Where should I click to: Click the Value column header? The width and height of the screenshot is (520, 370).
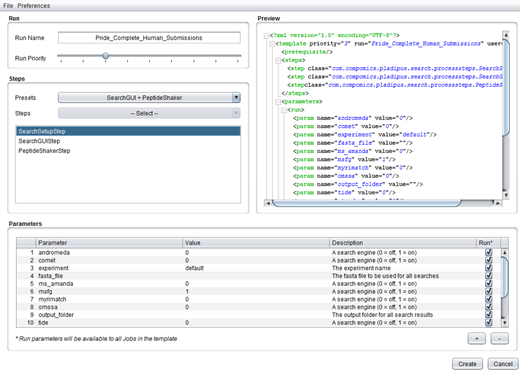(x=256, y=243)
